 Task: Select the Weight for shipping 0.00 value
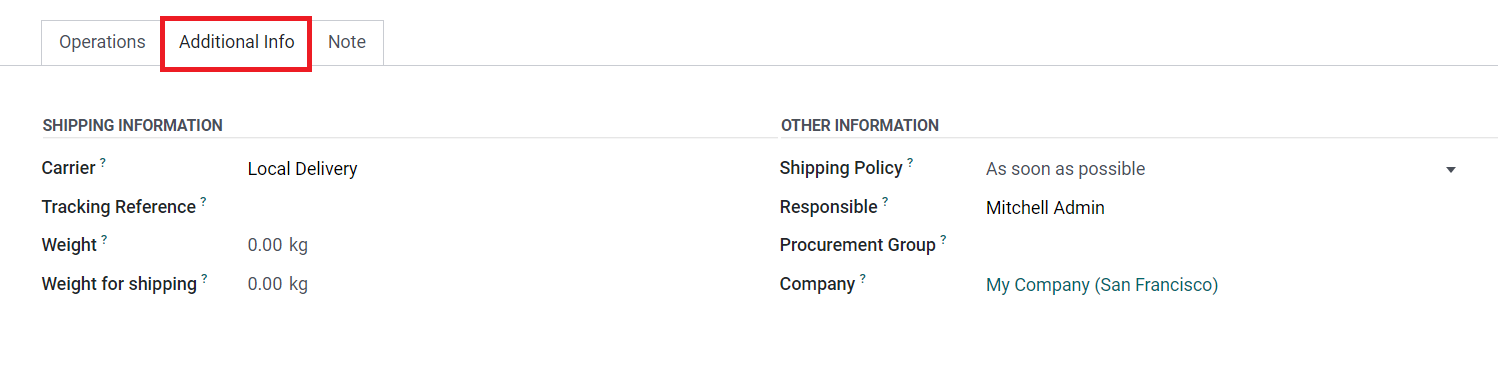point(265,285)
